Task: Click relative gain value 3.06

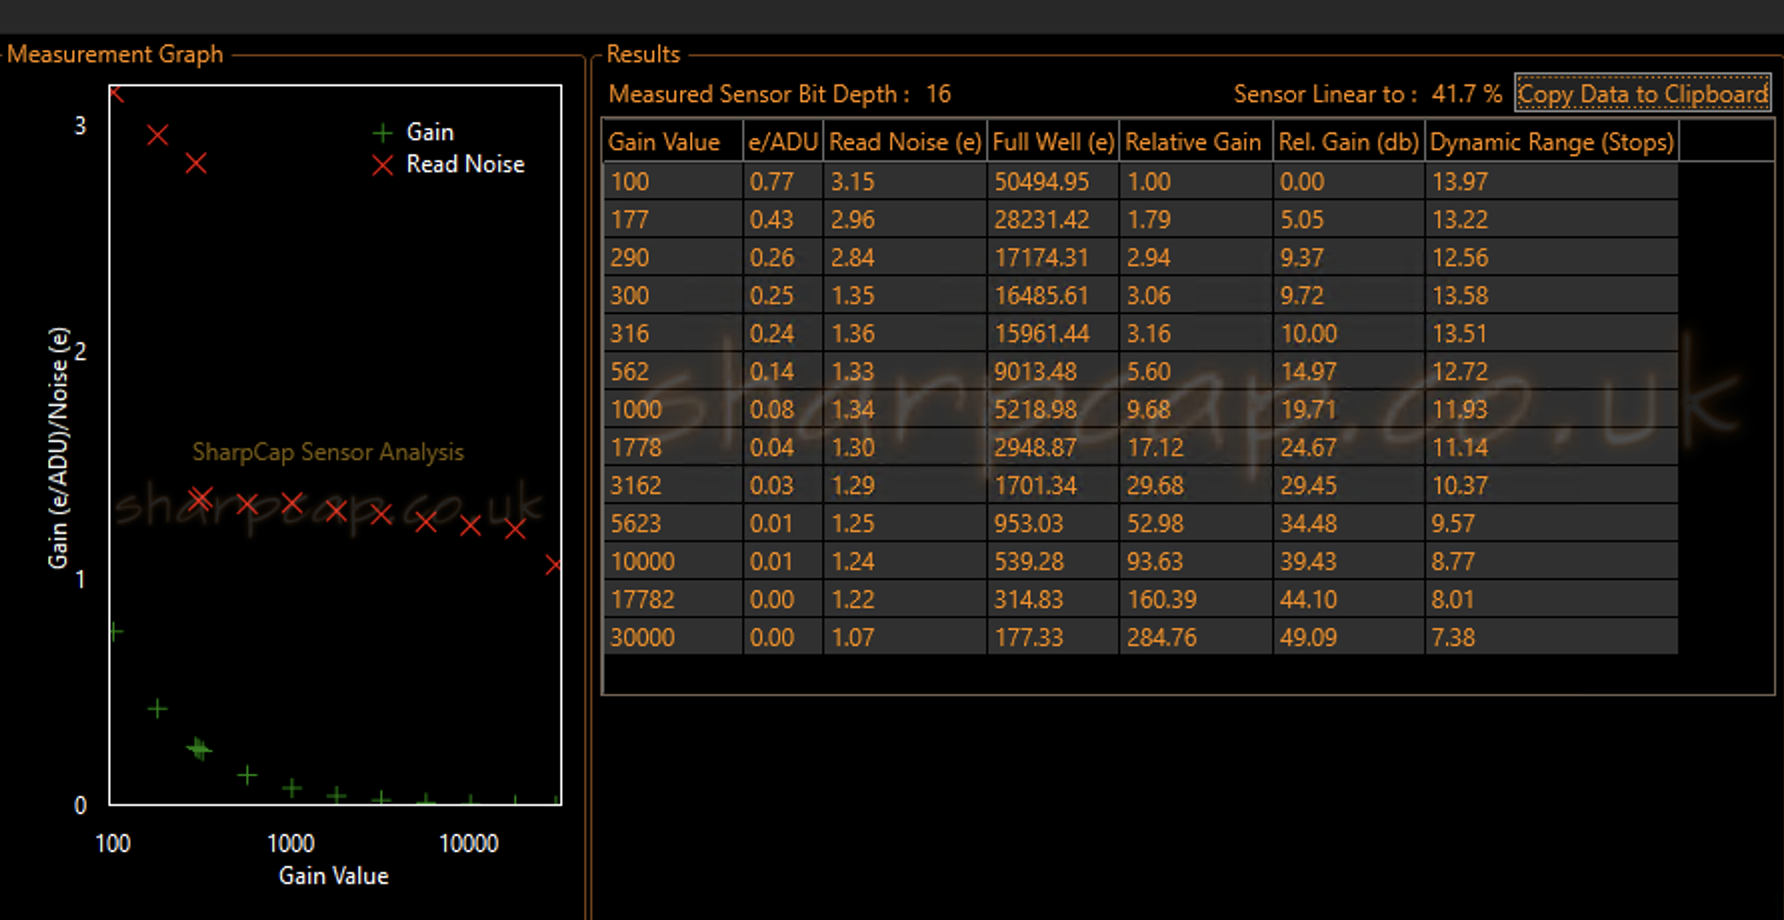Action: (1196, 295)
